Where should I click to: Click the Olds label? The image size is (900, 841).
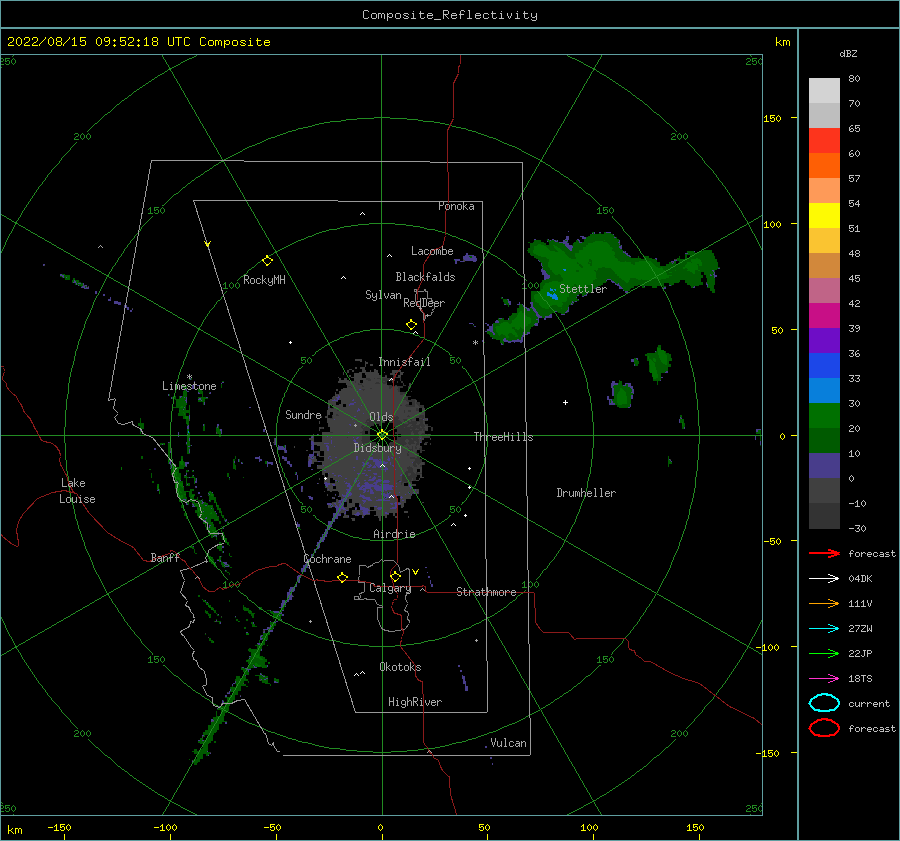click(381, 417)
